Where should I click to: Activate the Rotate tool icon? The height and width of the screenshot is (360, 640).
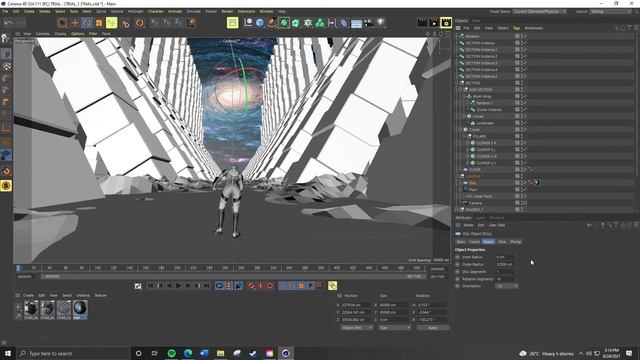coord(87,23)
